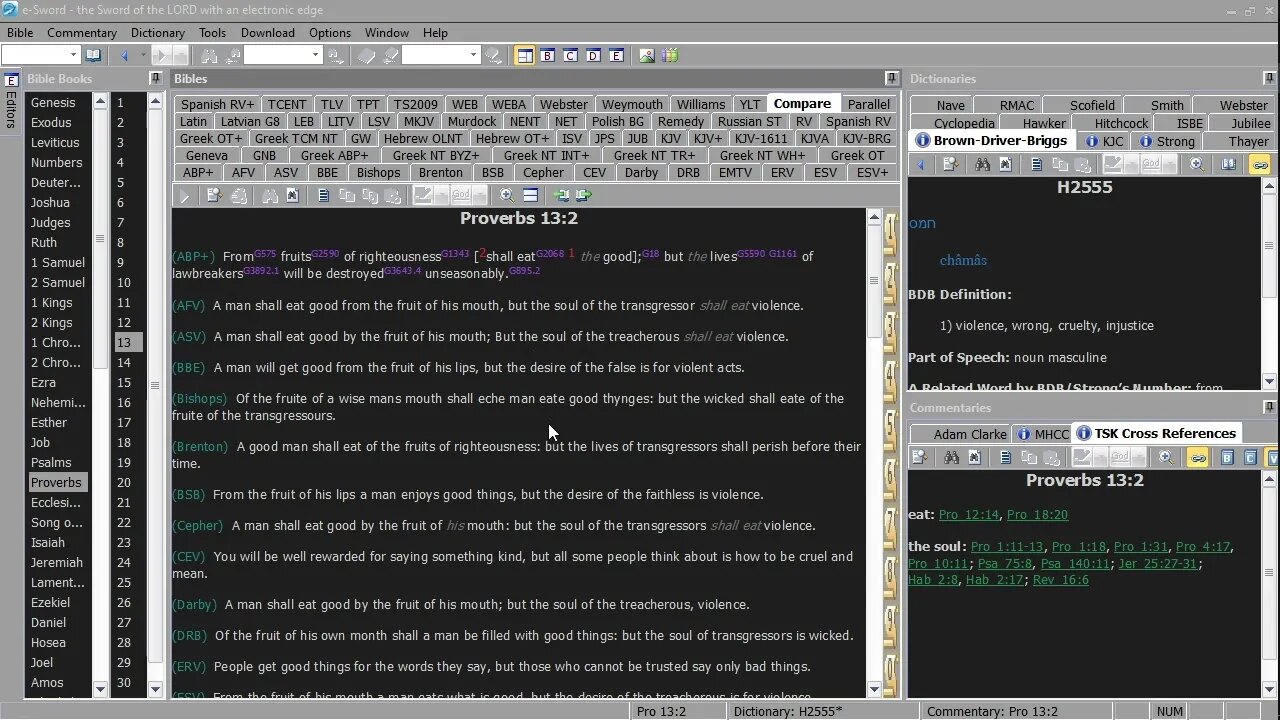Select the KJV Bible tab
Image resolution: width=1280 pixels, height=720 pixels.
pos(670,138)
